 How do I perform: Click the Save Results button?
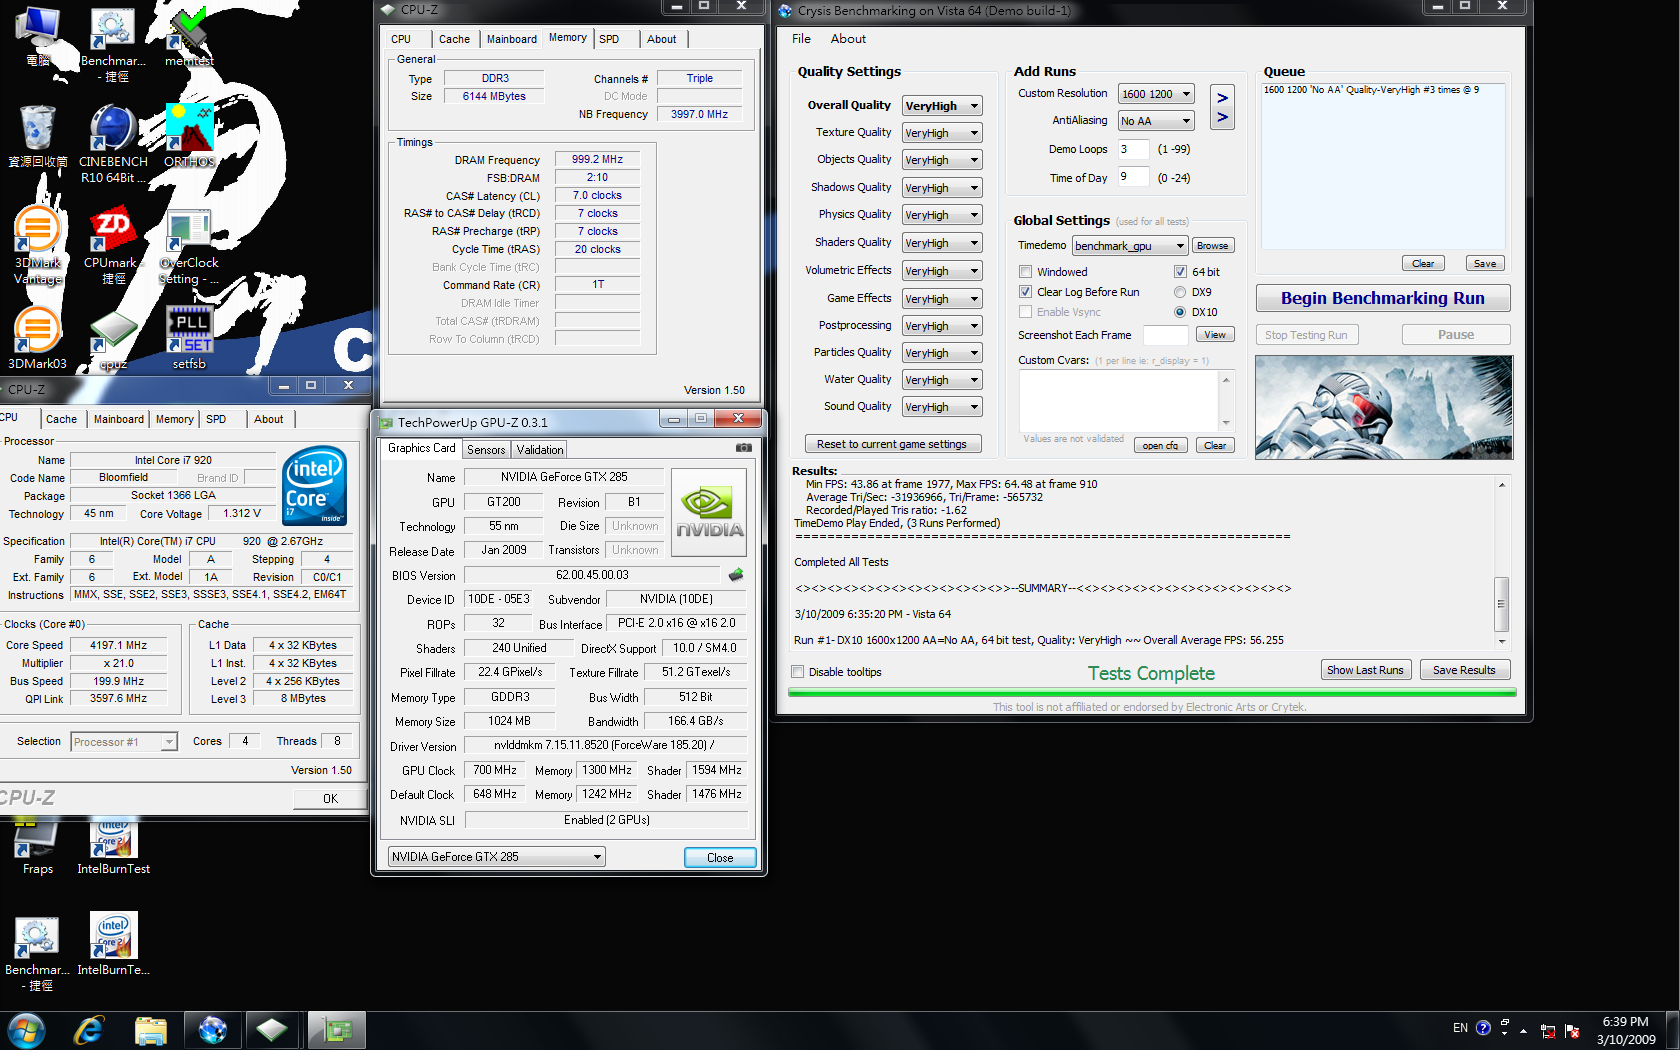pyautogui.click(x=1464, y=670)
